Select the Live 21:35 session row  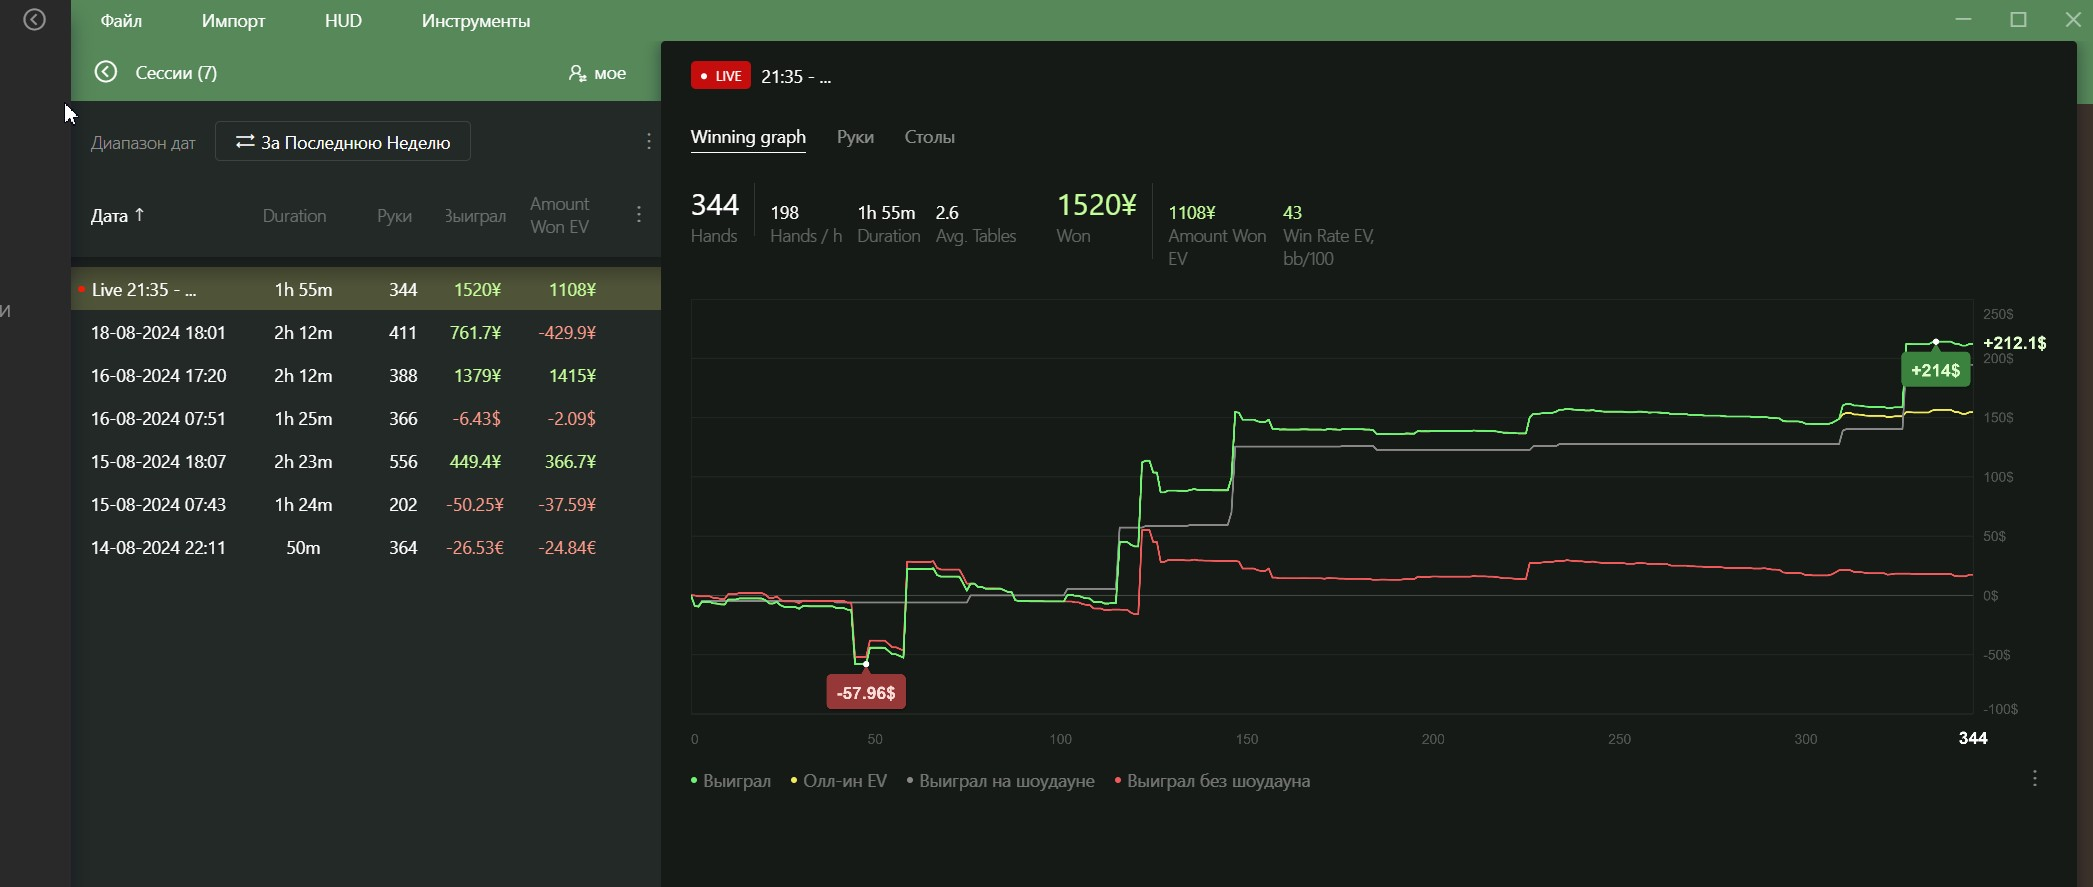tap(366, 289)
